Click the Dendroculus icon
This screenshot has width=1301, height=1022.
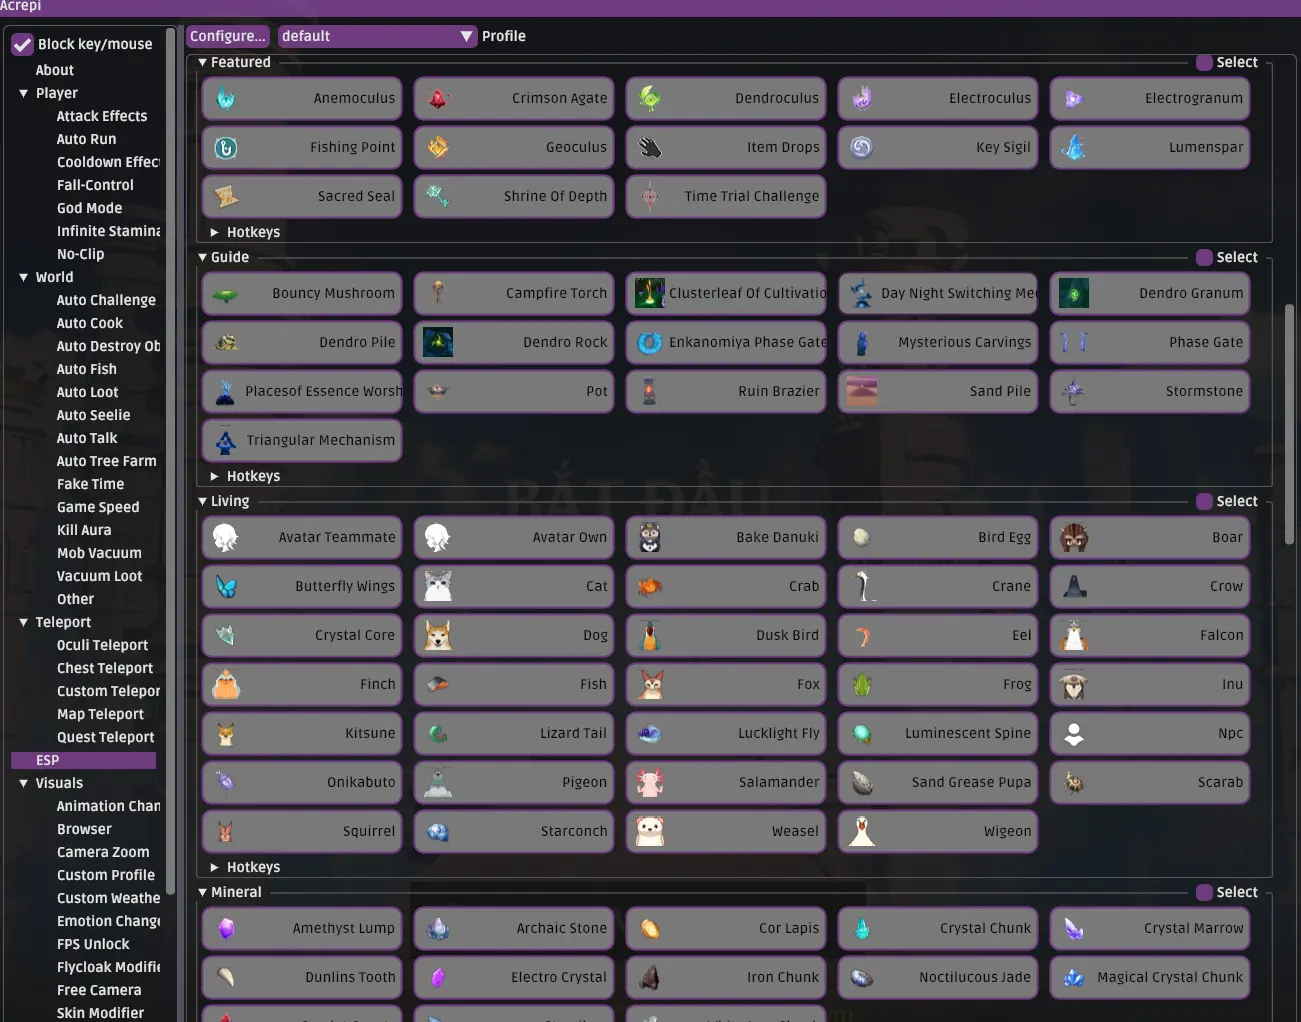pos(650,98)
